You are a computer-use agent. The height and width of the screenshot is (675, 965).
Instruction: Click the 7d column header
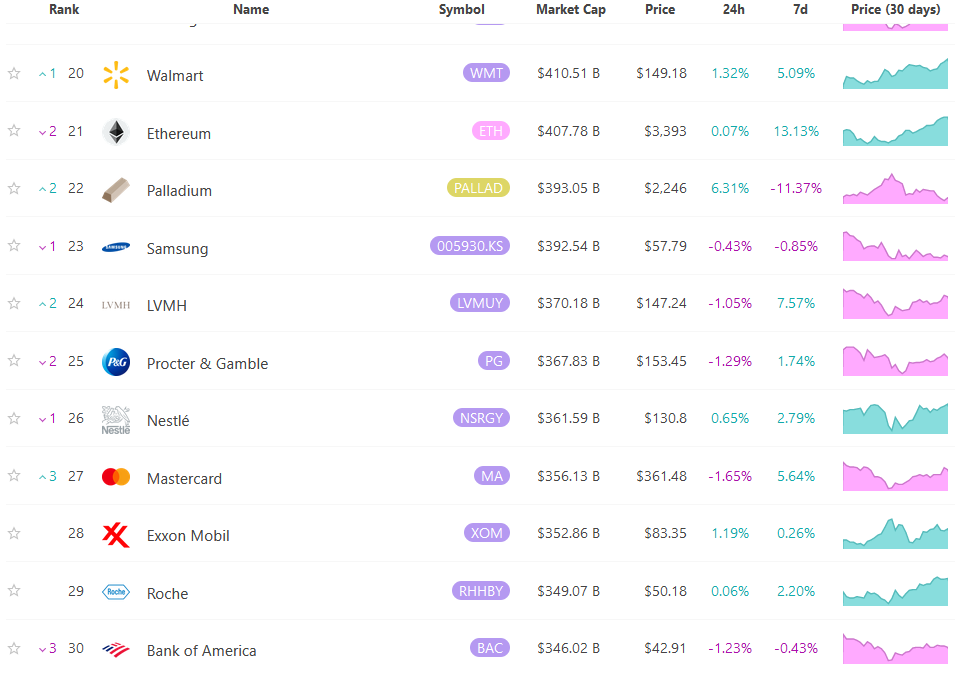(x=800, y=10)
